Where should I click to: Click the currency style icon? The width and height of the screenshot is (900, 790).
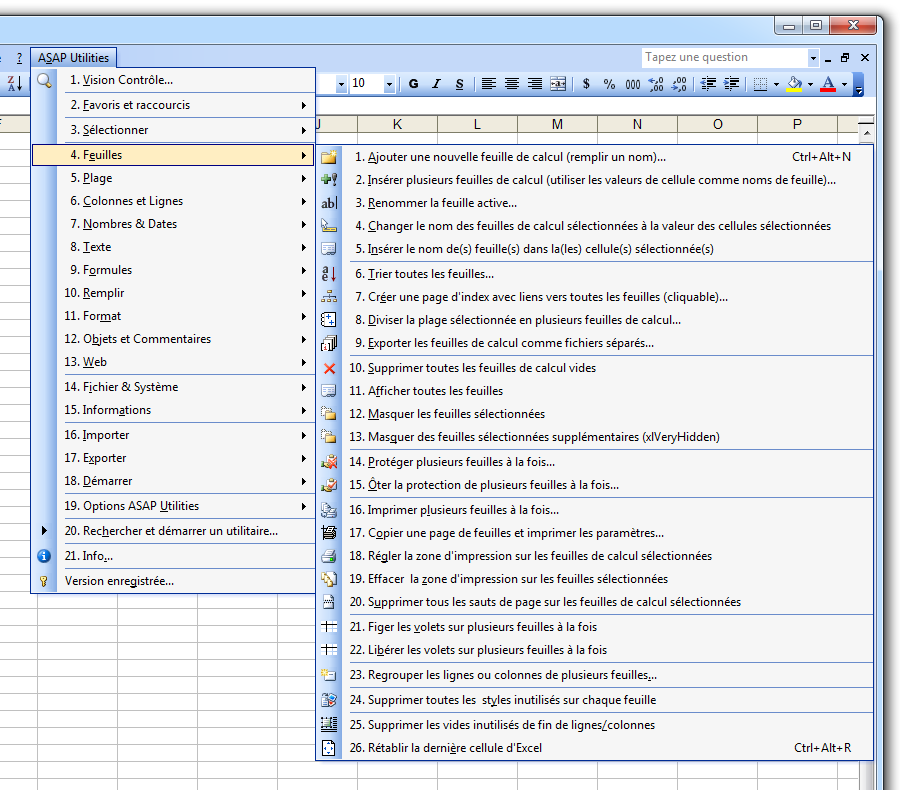[586, 84]
